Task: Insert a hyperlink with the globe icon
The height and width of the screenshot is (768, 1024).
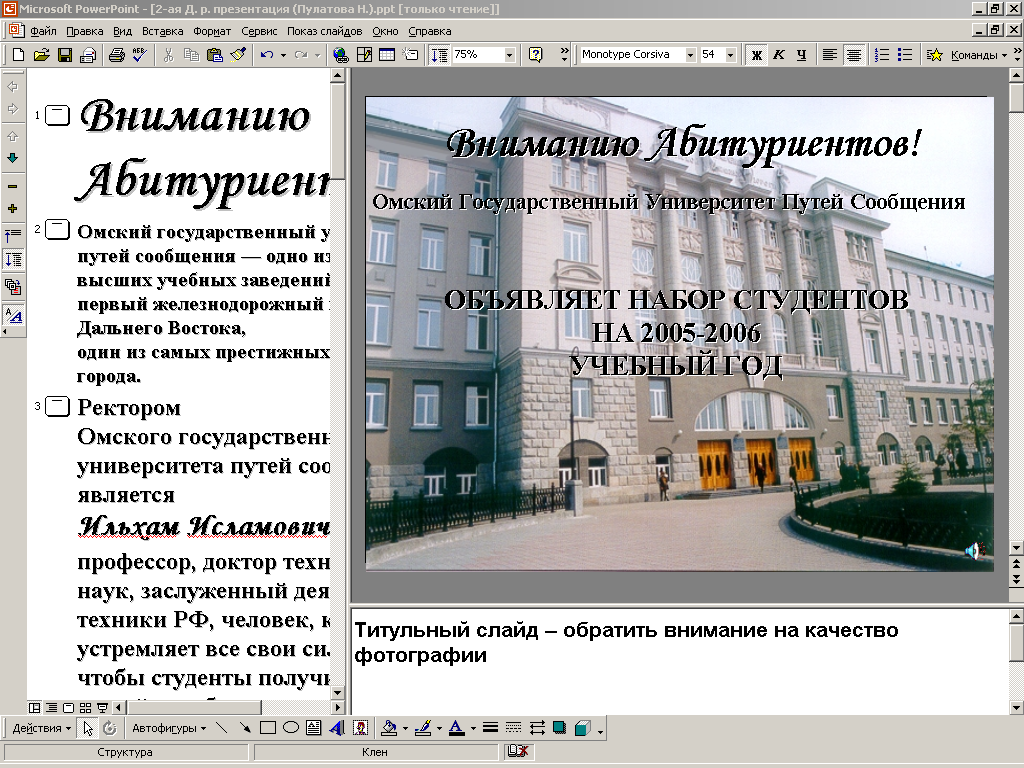Action: [x=340, y=55]
